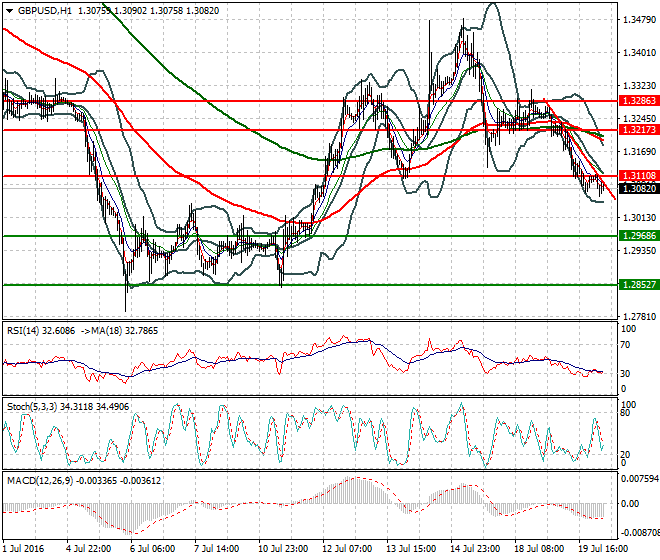
Task: Click the 1.29350 price scale value
Action: pos(639,251)
